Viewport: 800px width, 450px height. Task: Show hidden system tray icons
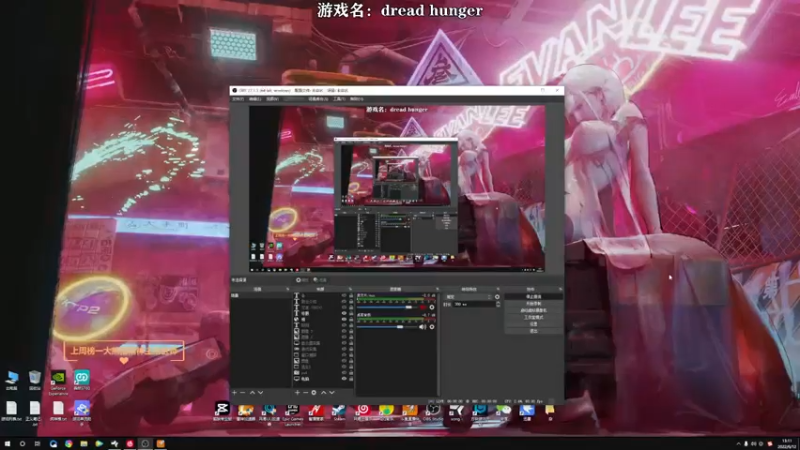pyautogui.click(x=738, y=444)
